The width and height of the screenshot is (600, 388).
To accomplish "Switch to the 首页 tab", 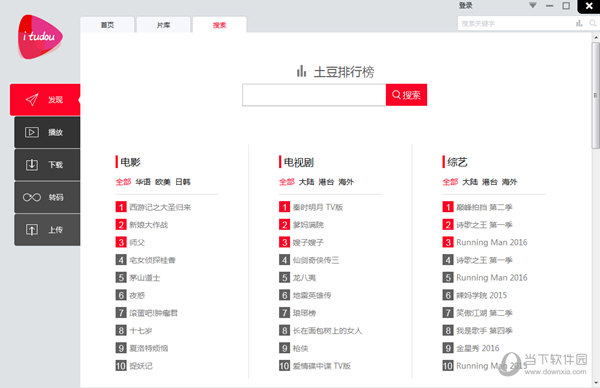I will coord(107,25).
